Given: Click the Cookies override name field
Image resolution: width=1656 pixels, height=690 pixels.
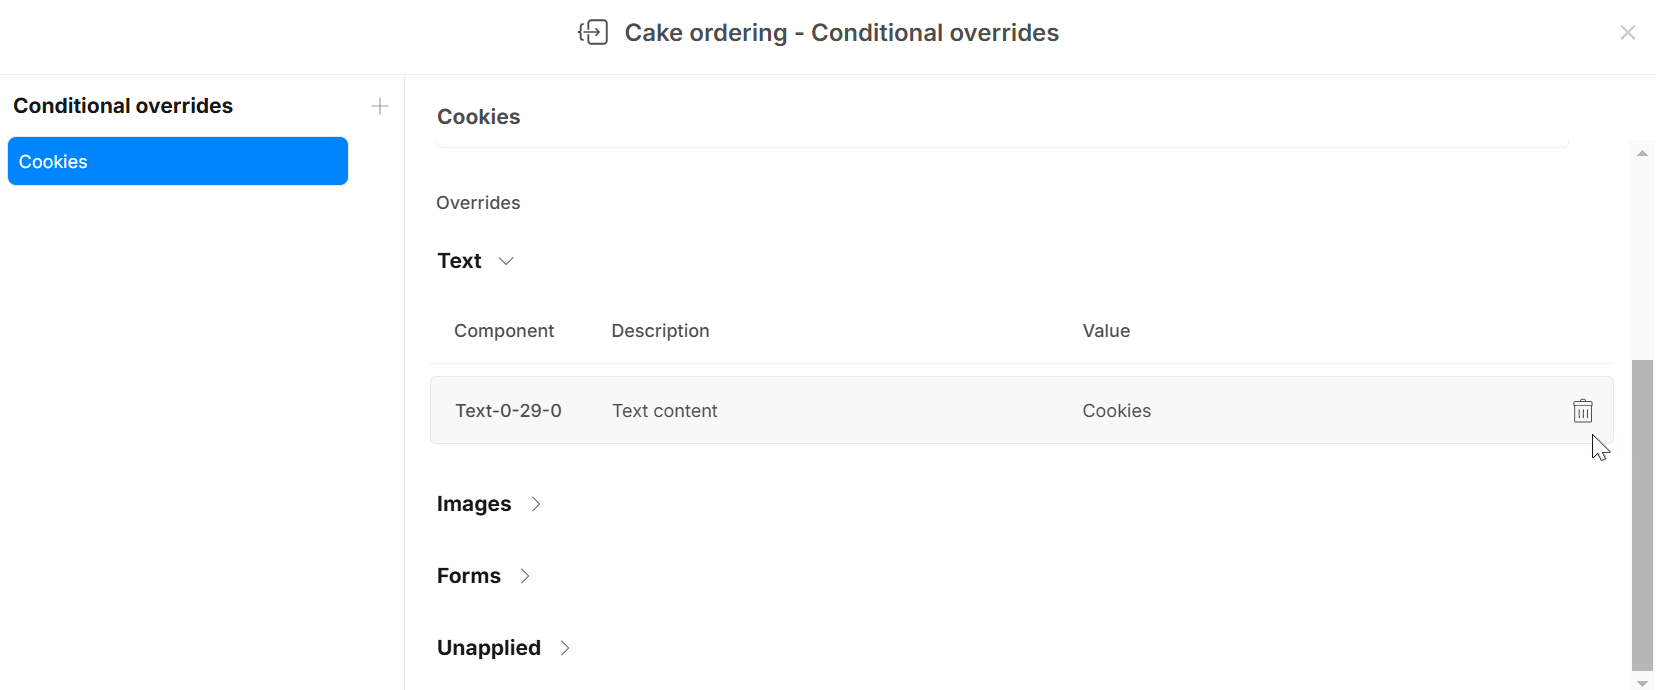Looking at the screenshot, I should (1000, 118).
